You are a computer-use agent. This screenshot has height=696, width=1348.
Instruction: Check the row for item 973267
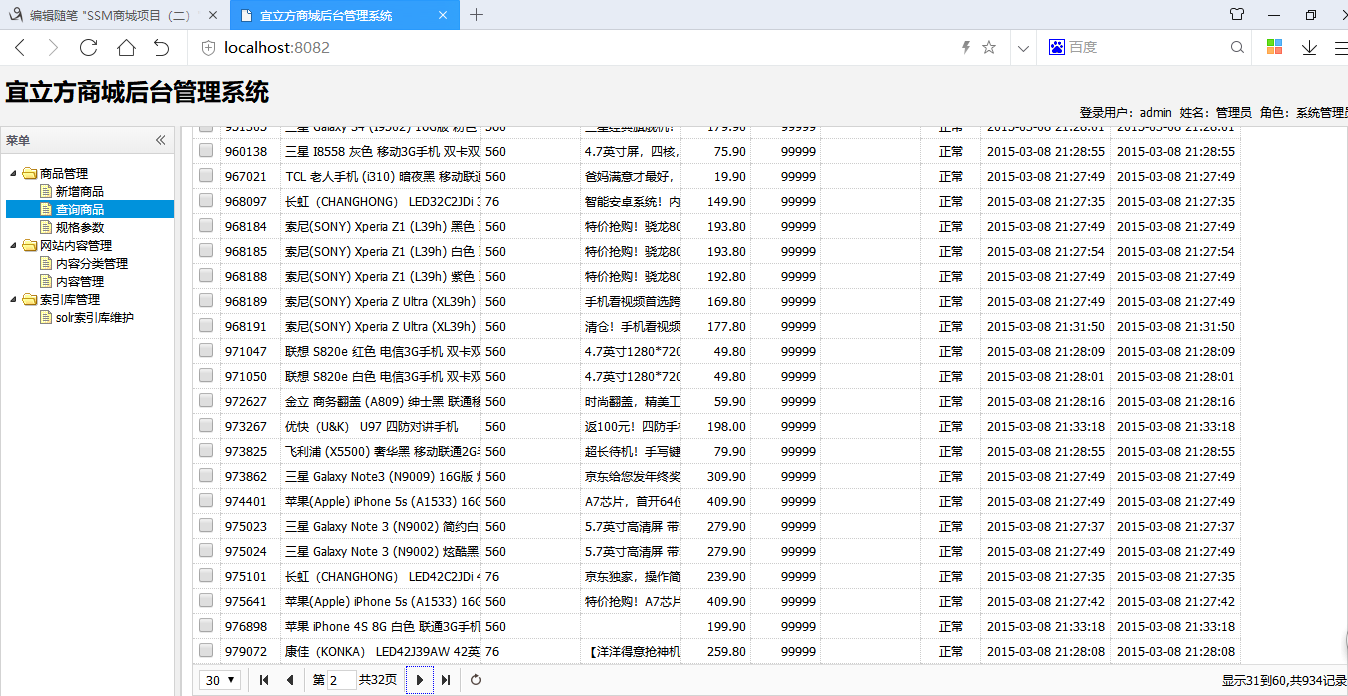(206, 425)
